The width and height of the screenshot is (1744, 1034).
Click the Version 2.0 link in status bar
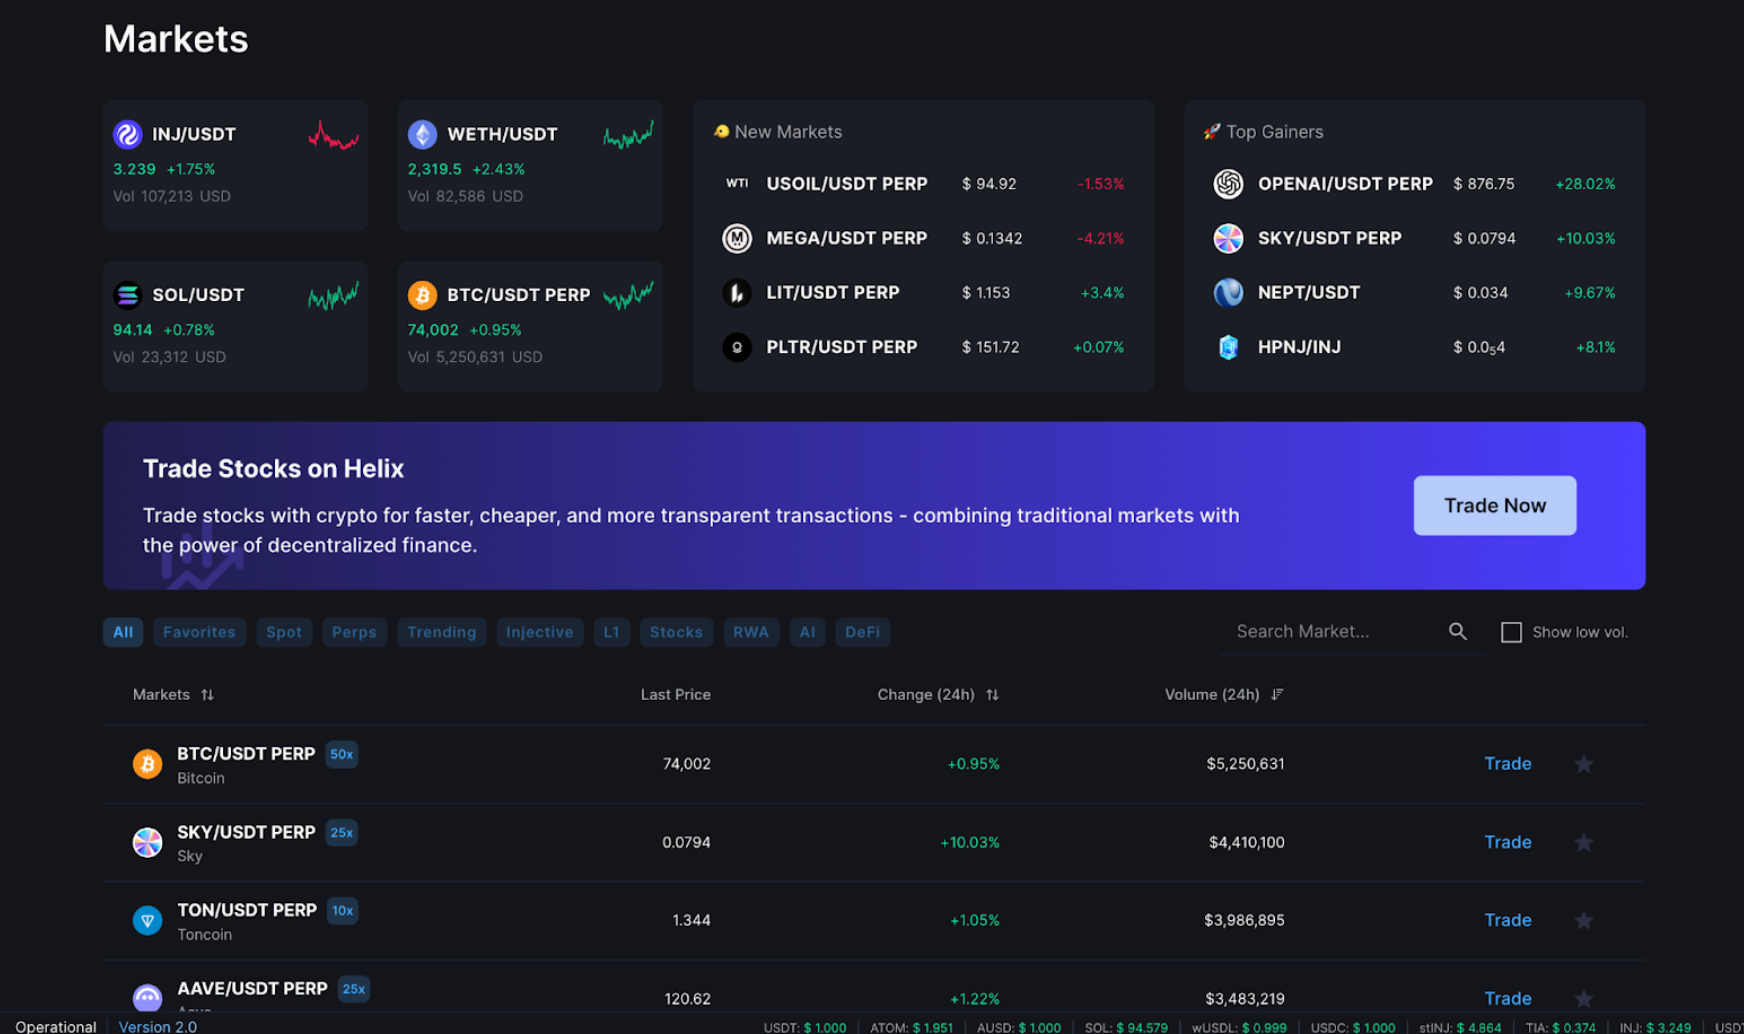158,1026
